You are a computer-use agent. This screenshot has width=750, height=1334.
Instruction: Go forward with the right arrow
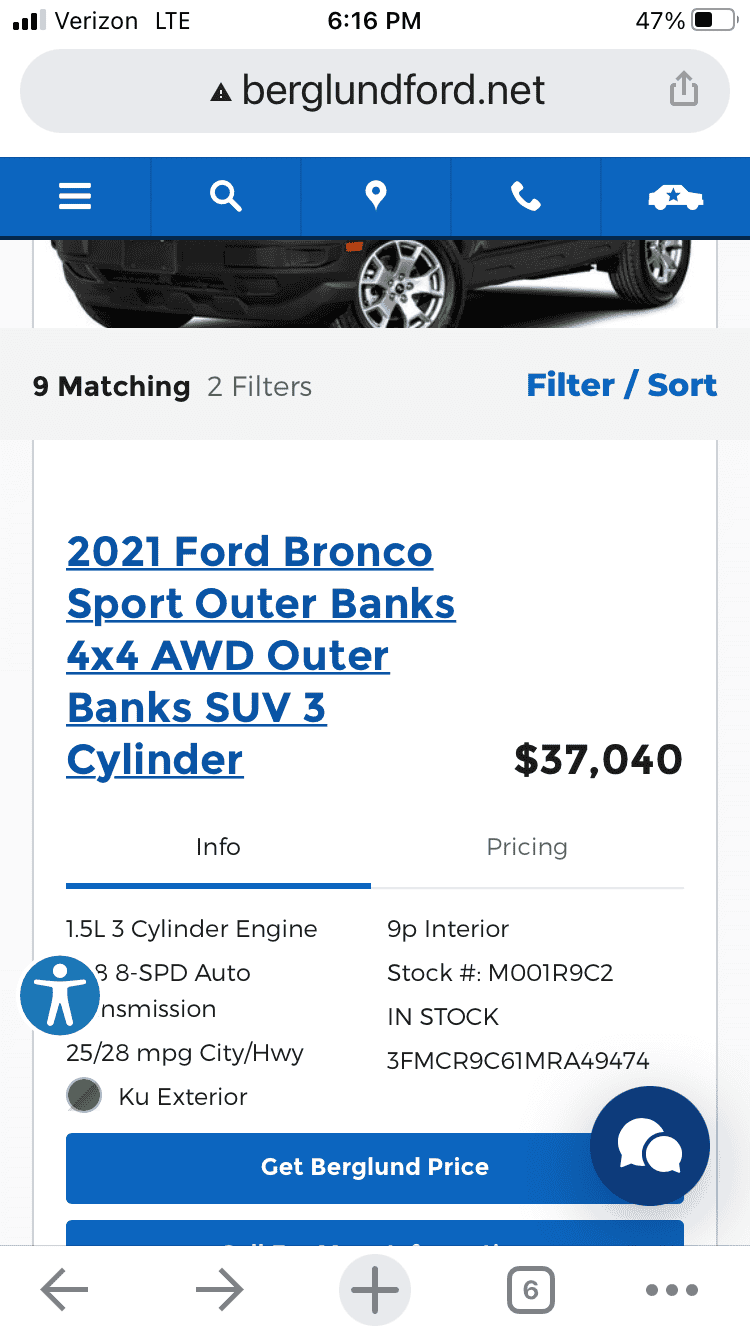pos(220,1290)
